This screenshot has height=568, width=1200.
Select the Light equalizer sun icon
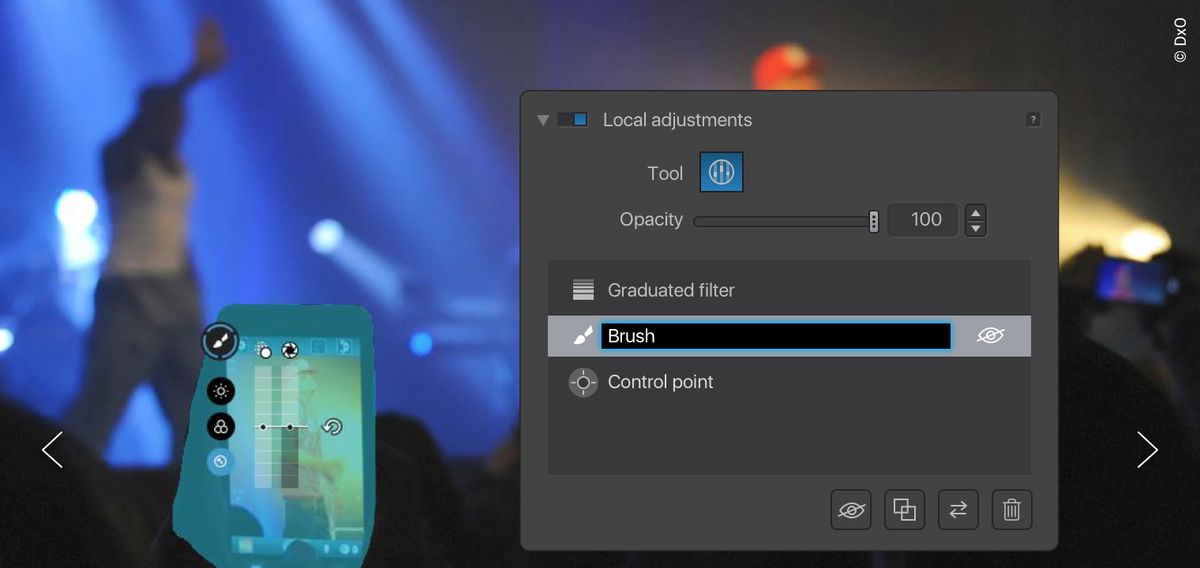pyautogui.click(x=221, y=392)
